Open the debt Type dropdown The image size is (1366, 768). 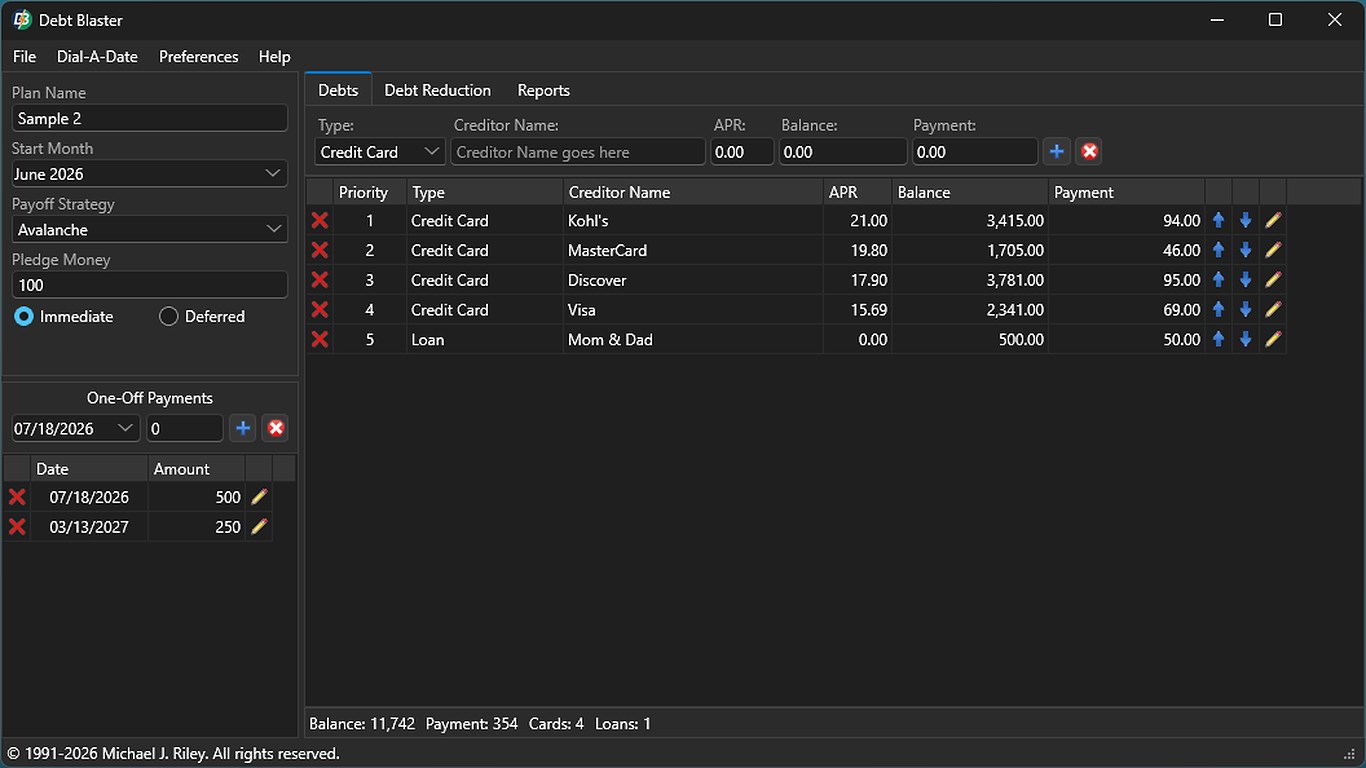tap(380, 152)
